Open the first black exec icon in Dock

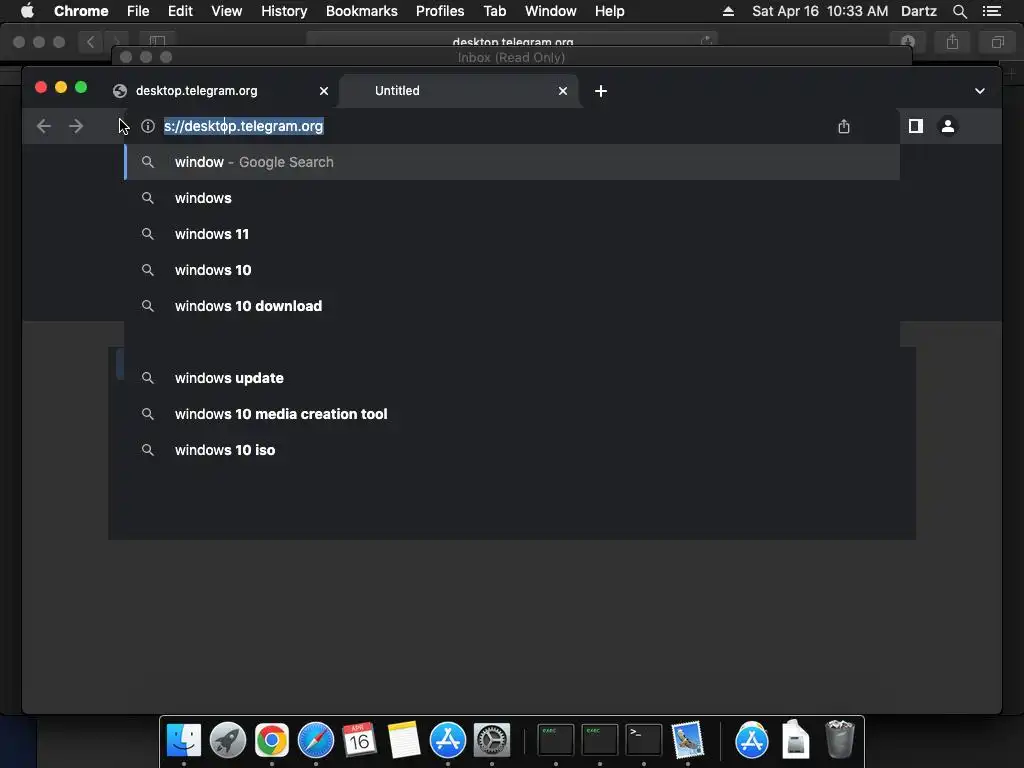point(556,740)
